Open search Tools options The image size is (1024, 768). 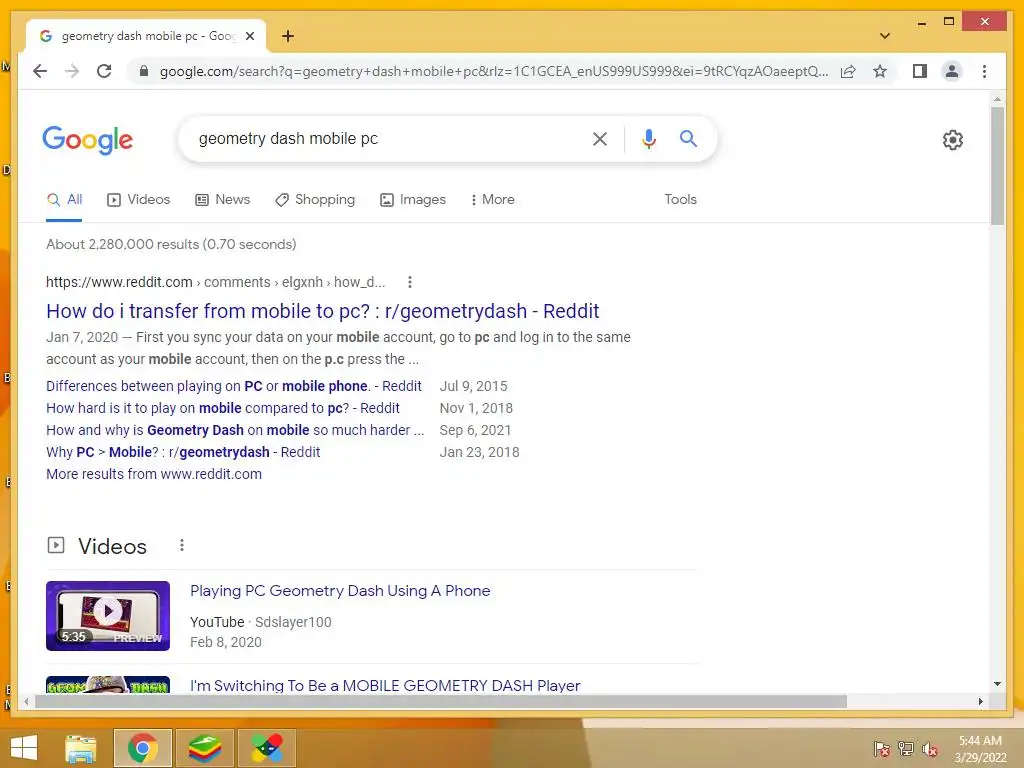(x=680, y=199)
